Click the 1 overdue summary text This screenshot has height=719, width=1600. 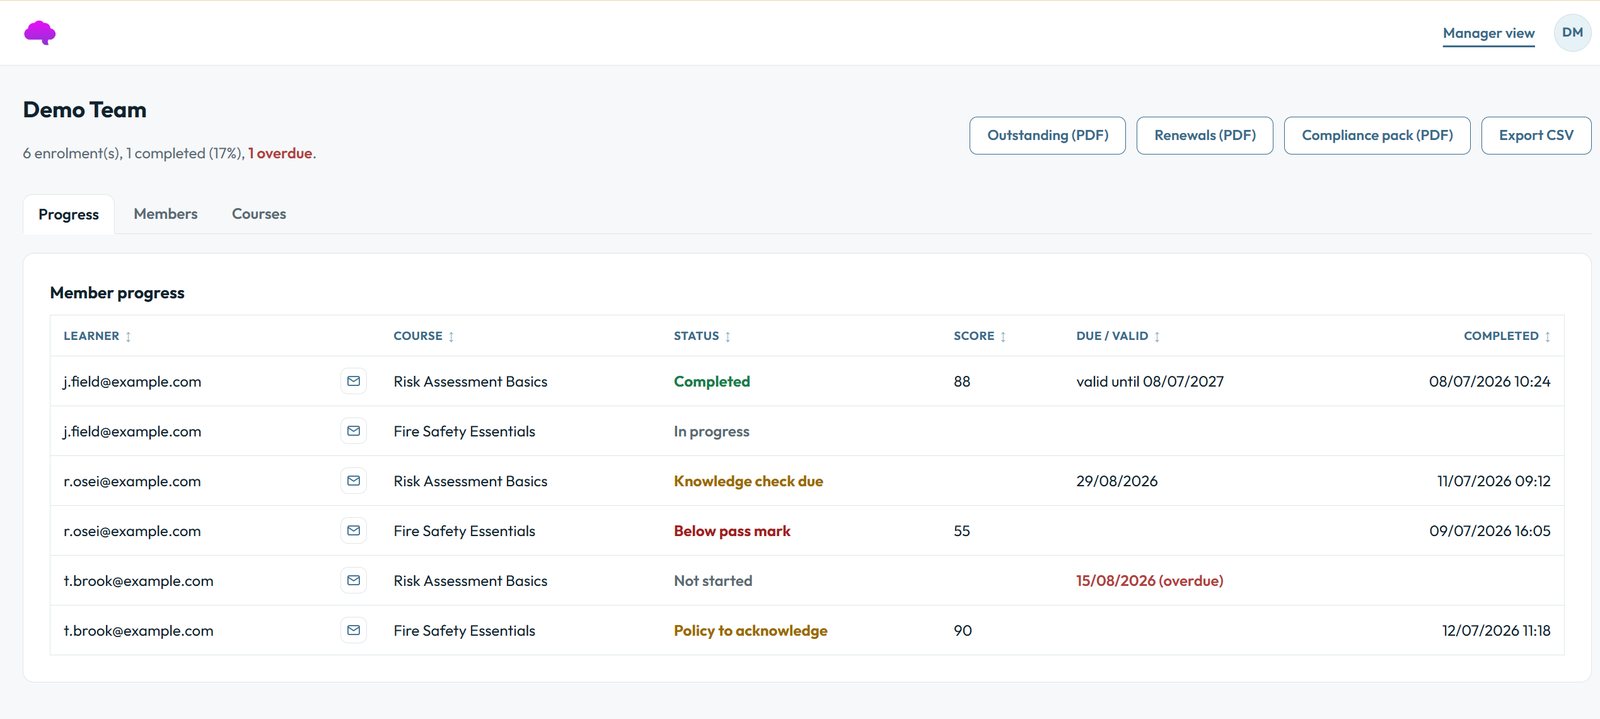pos(280,153)
